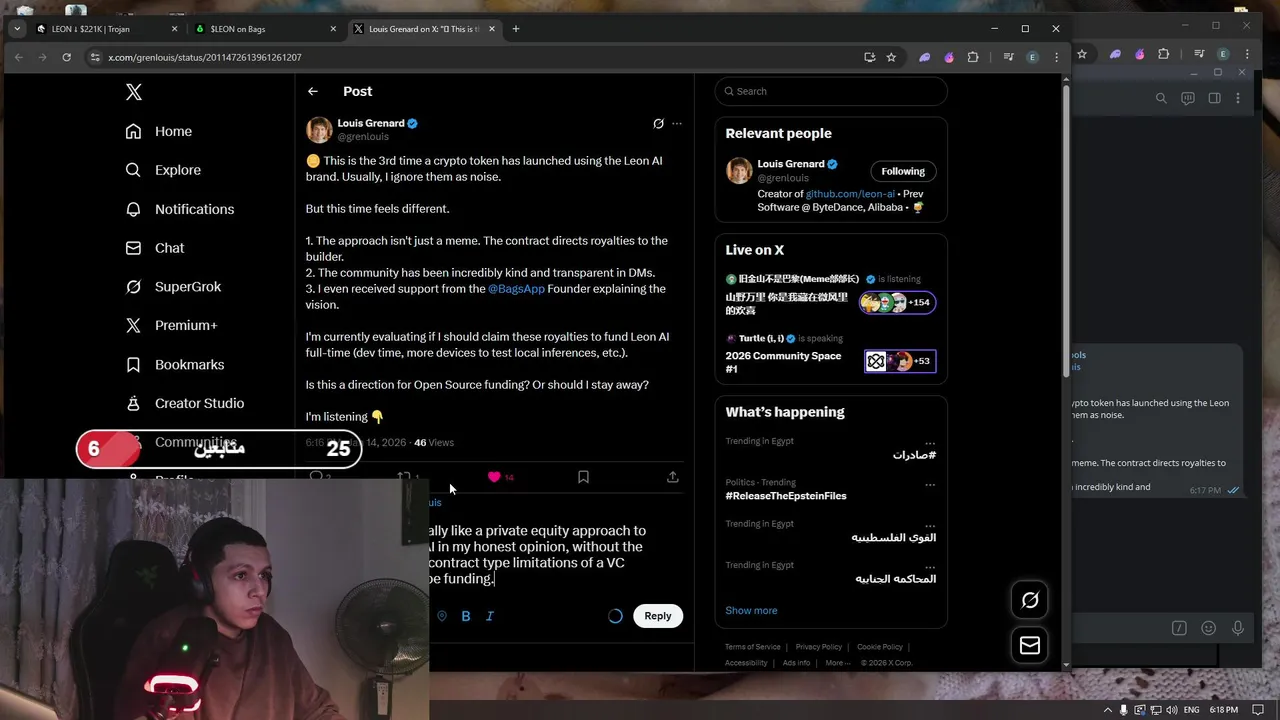Click the emoji icon in background chat window
Viewport: 1280px width, 720px height.
[1209, 628]
